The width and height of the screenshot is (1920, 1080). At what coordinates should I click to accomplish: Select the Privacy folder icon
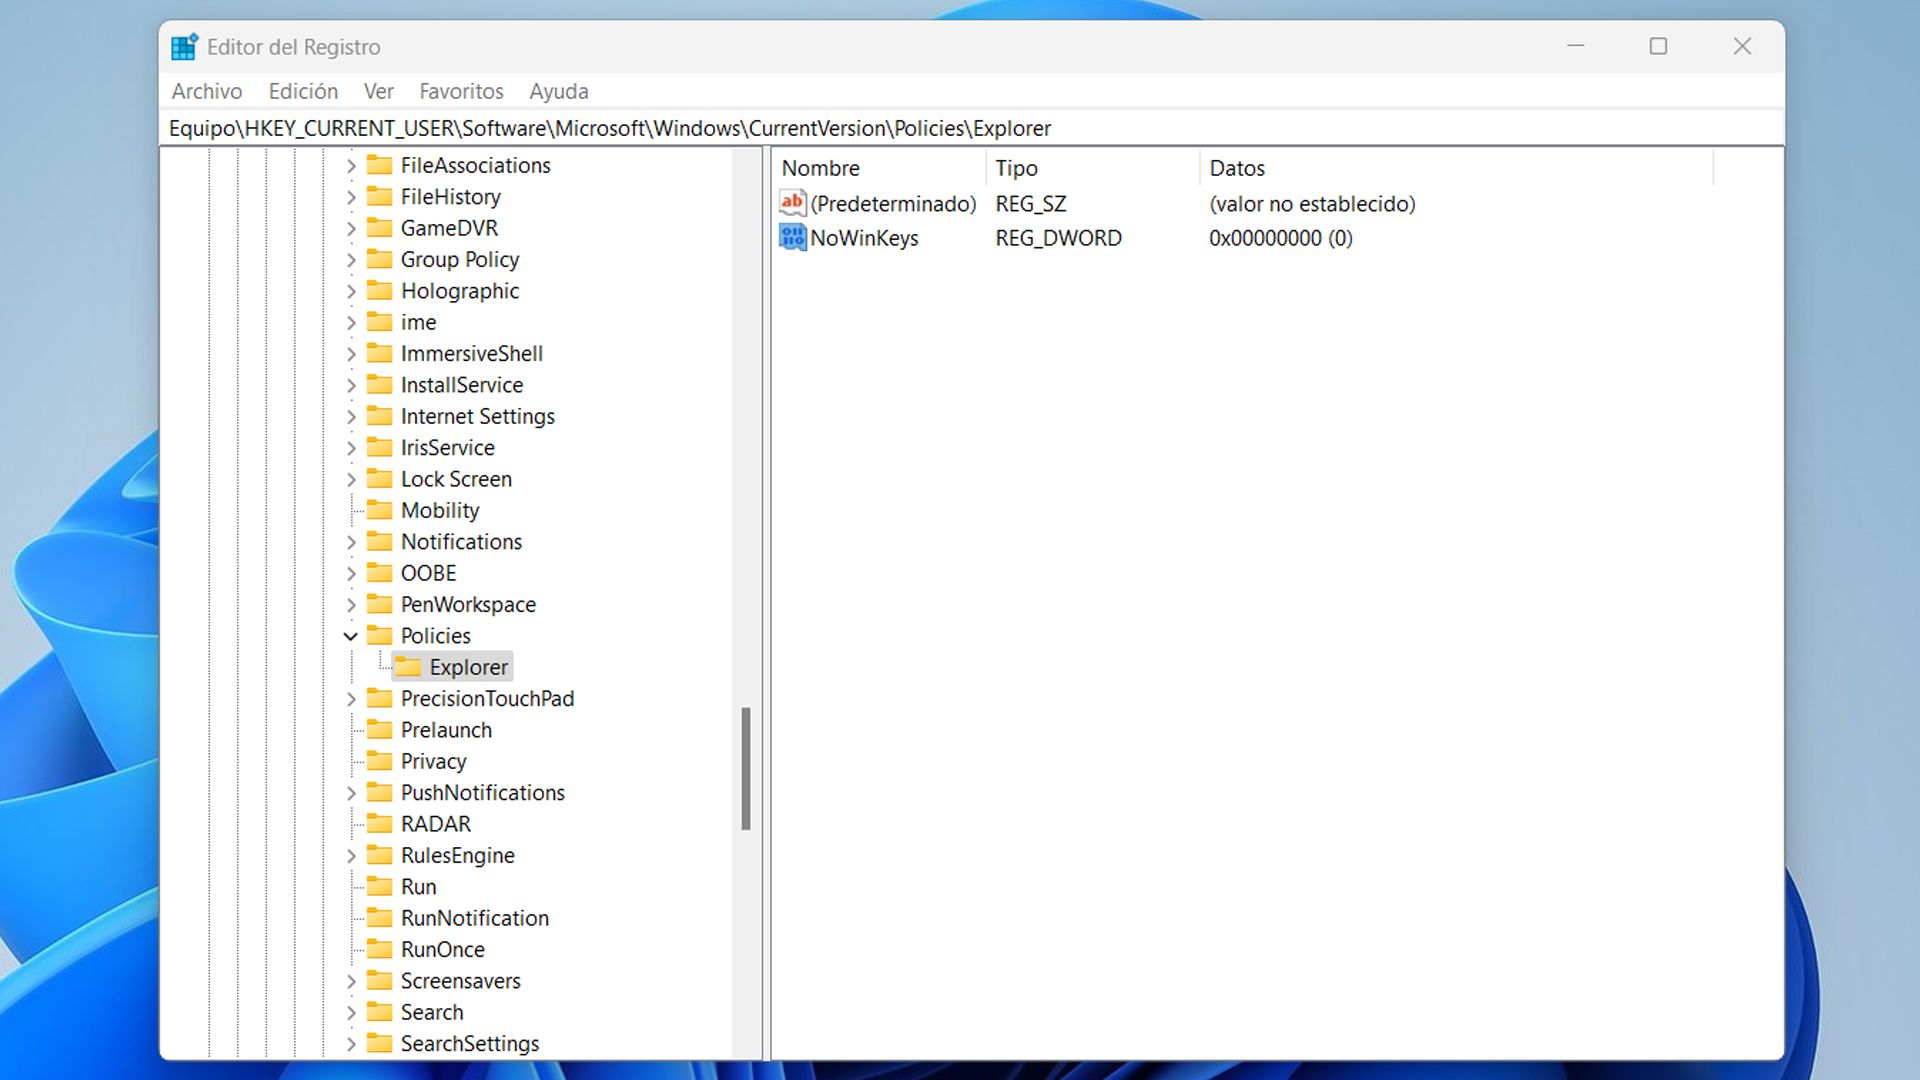[379, 761]
